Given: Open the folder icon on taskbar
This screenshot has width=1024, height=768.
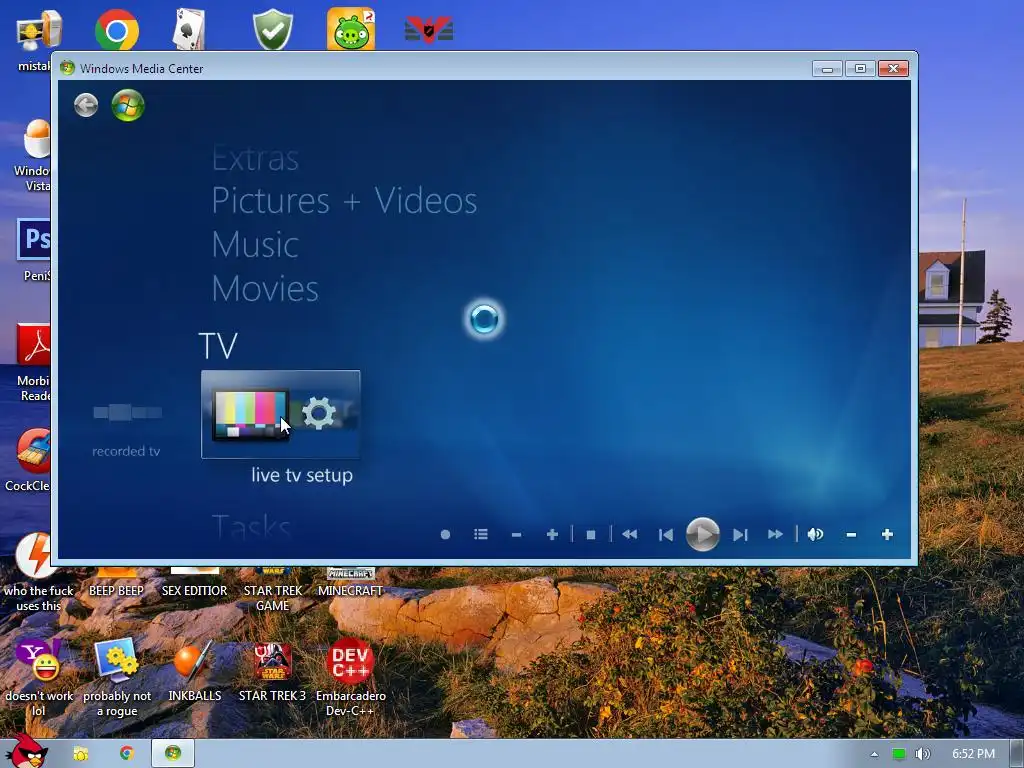Looking at the screenshot, I should [80, 754].
